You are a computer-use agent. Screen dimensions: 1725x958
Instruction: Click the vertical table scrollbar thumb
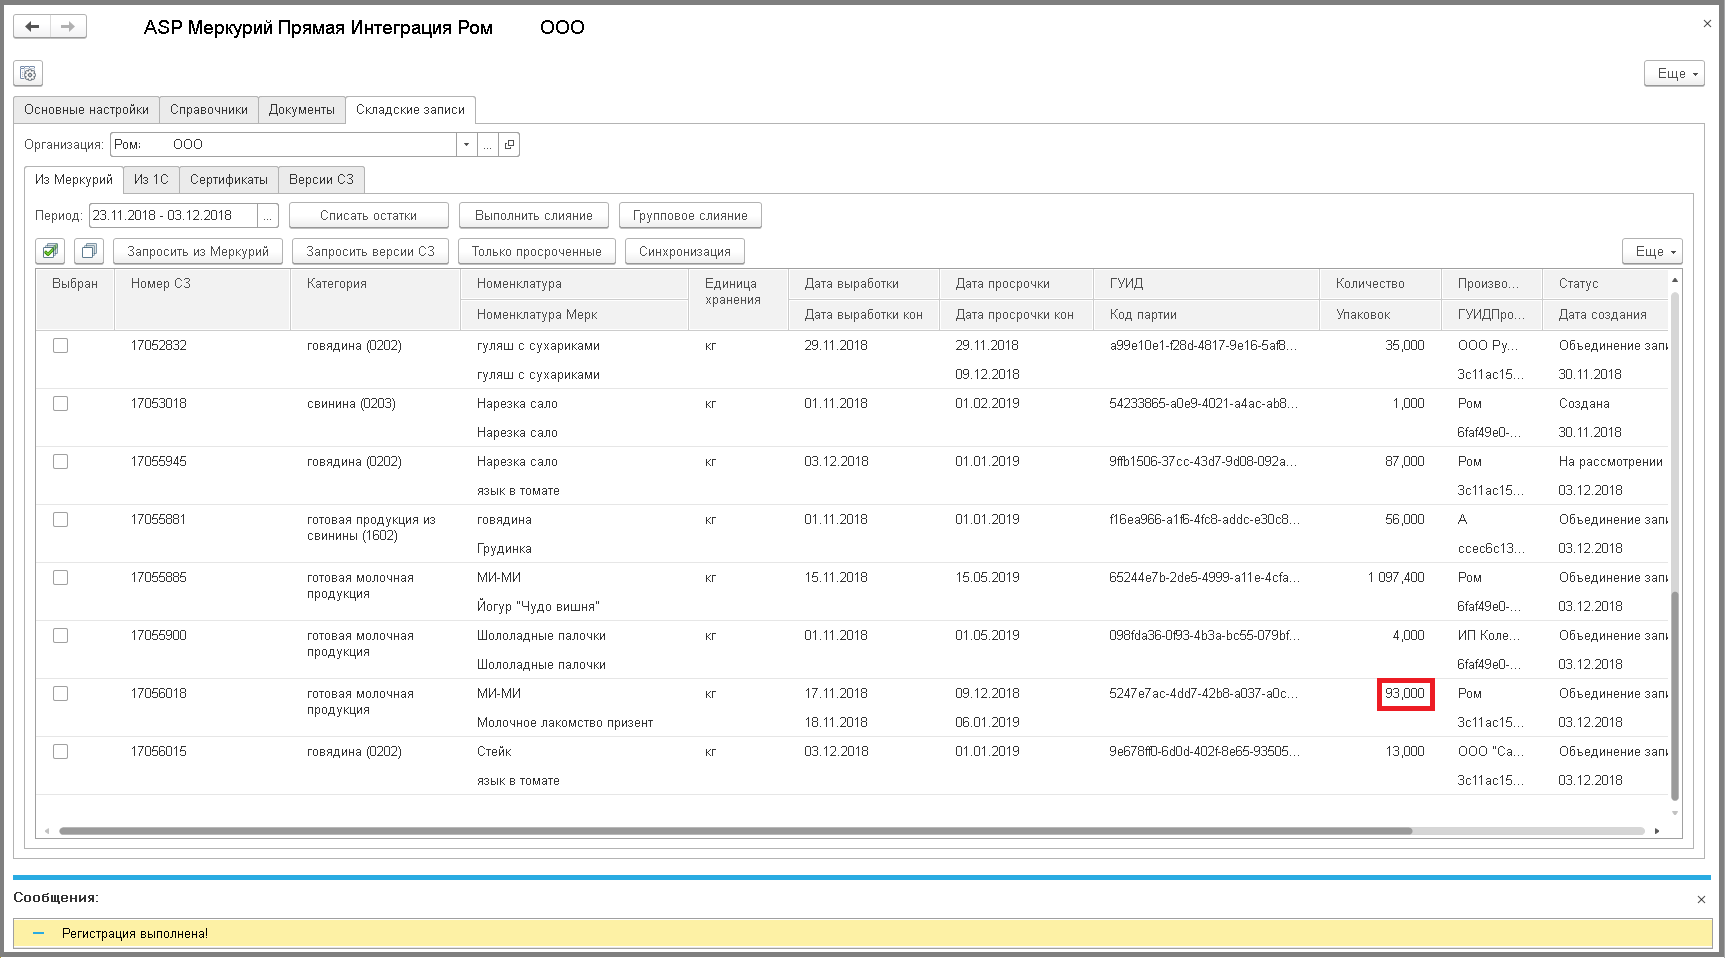tap(1675, 695)
